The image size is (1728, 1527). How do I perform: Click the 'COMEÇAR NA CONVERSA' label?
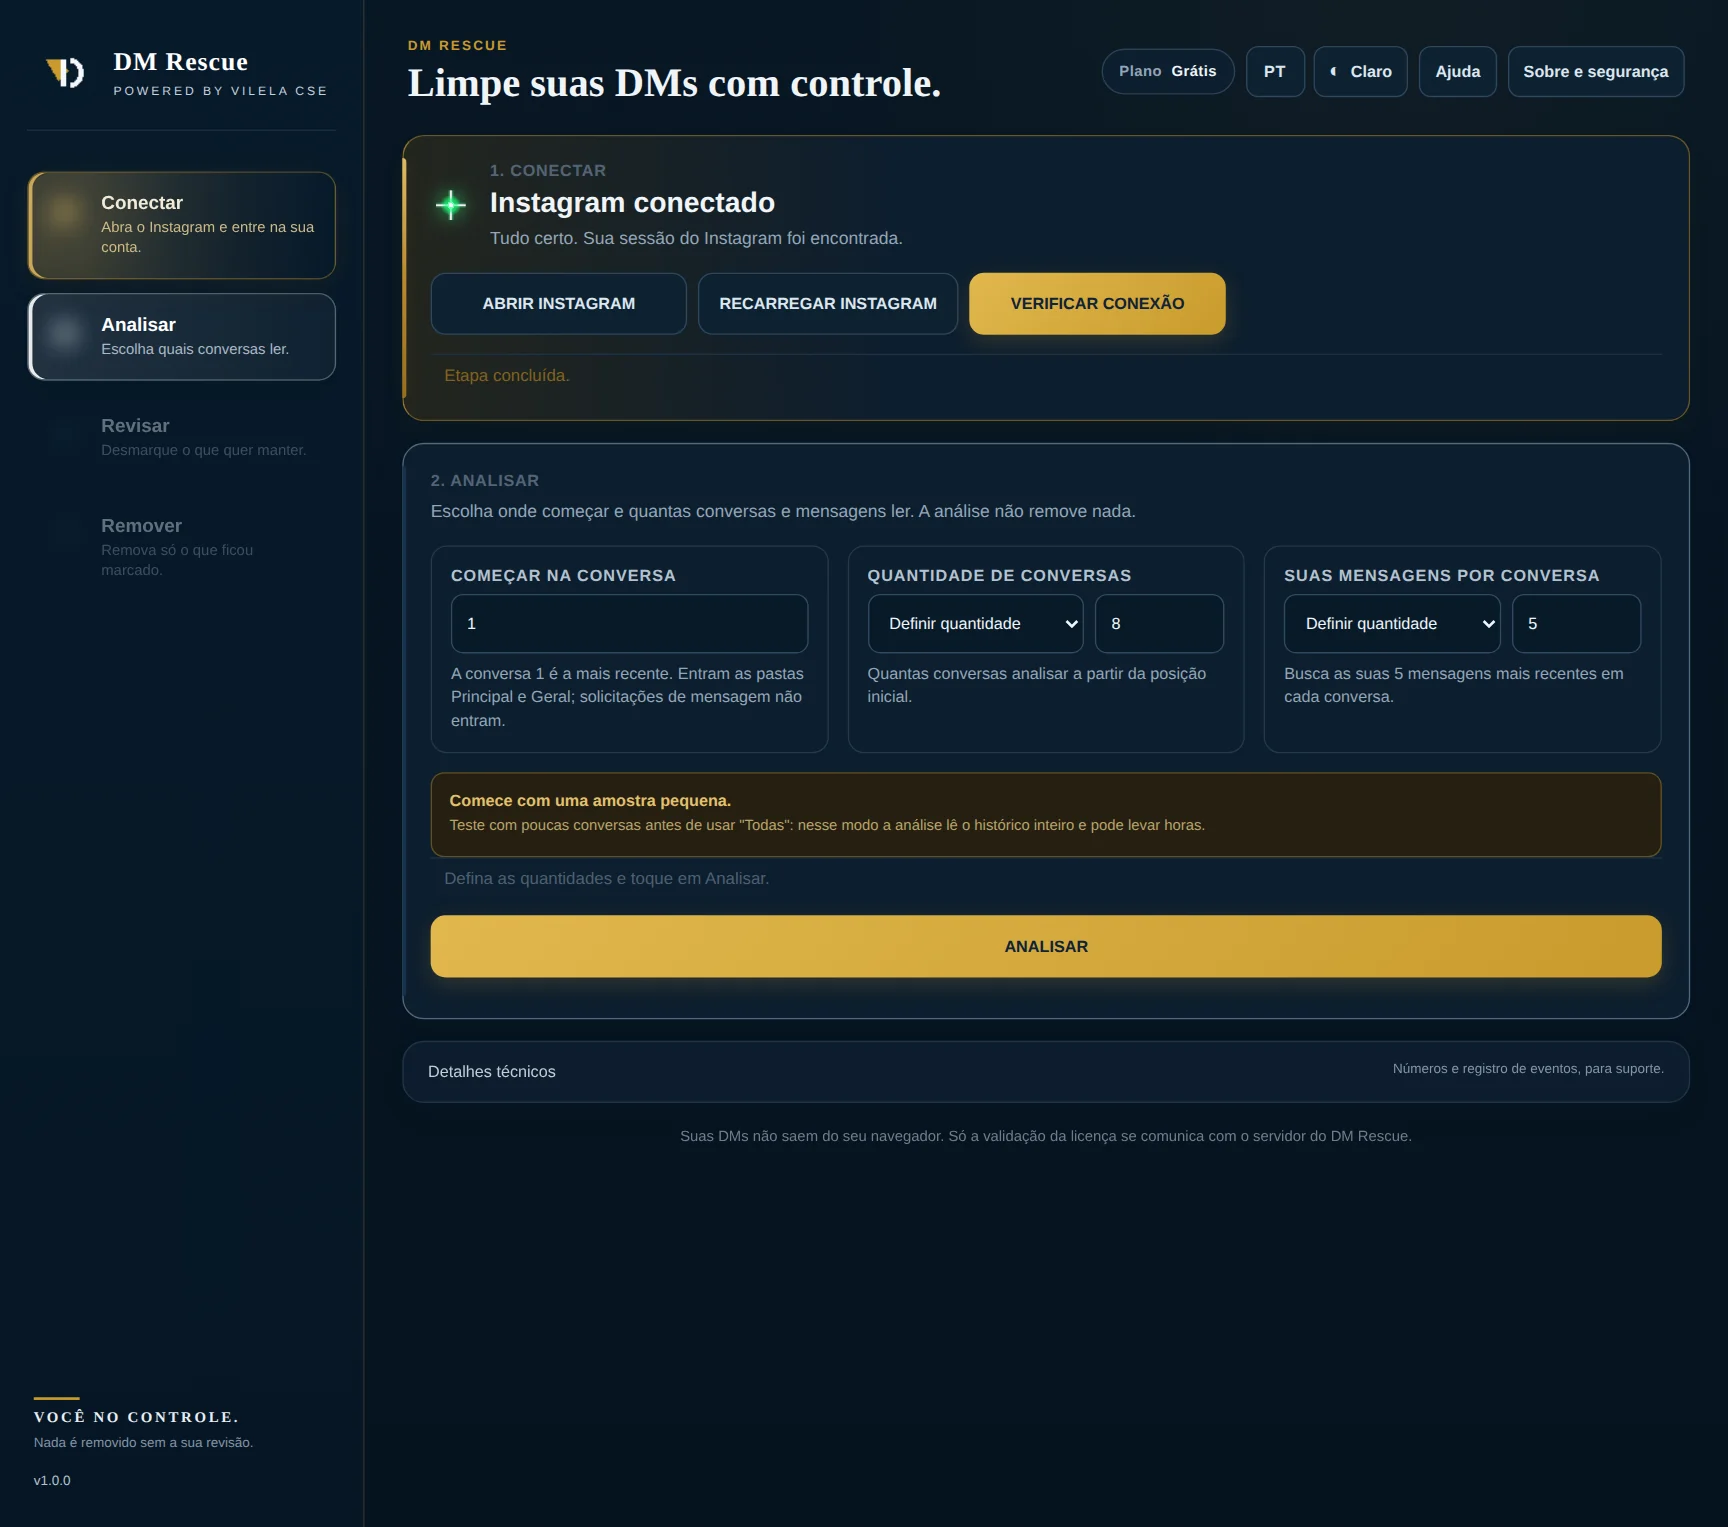(x=563, y=576)
